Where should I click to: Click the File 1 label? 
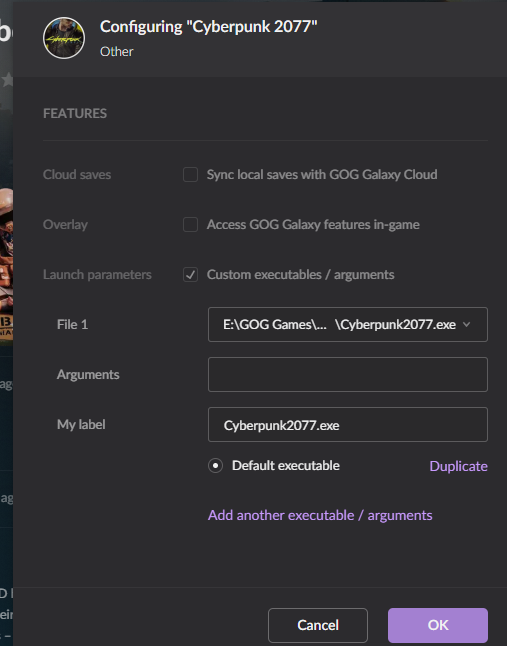pyautogui.click(x=72, y=325)
